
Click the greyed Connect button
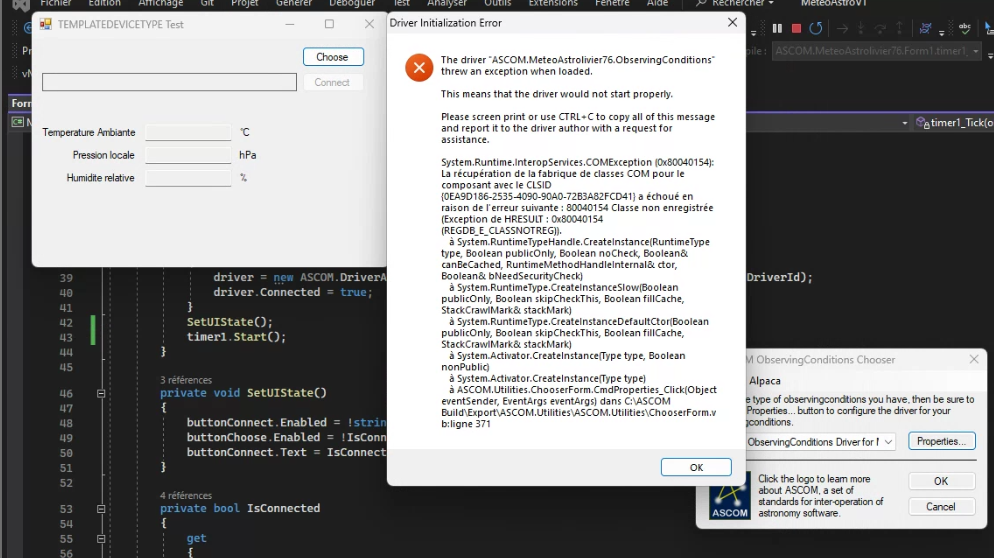[x=332, y=82]
